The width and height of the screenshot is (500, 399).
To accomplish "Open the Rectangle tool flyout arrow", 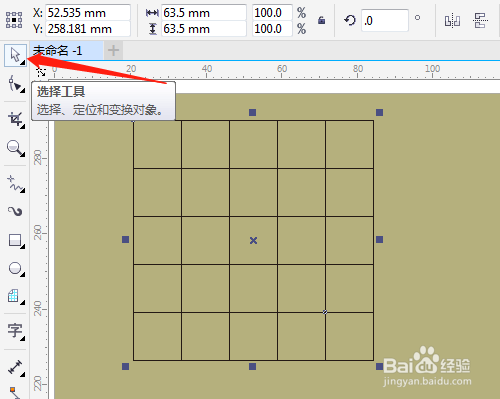I will coord(22,247).
